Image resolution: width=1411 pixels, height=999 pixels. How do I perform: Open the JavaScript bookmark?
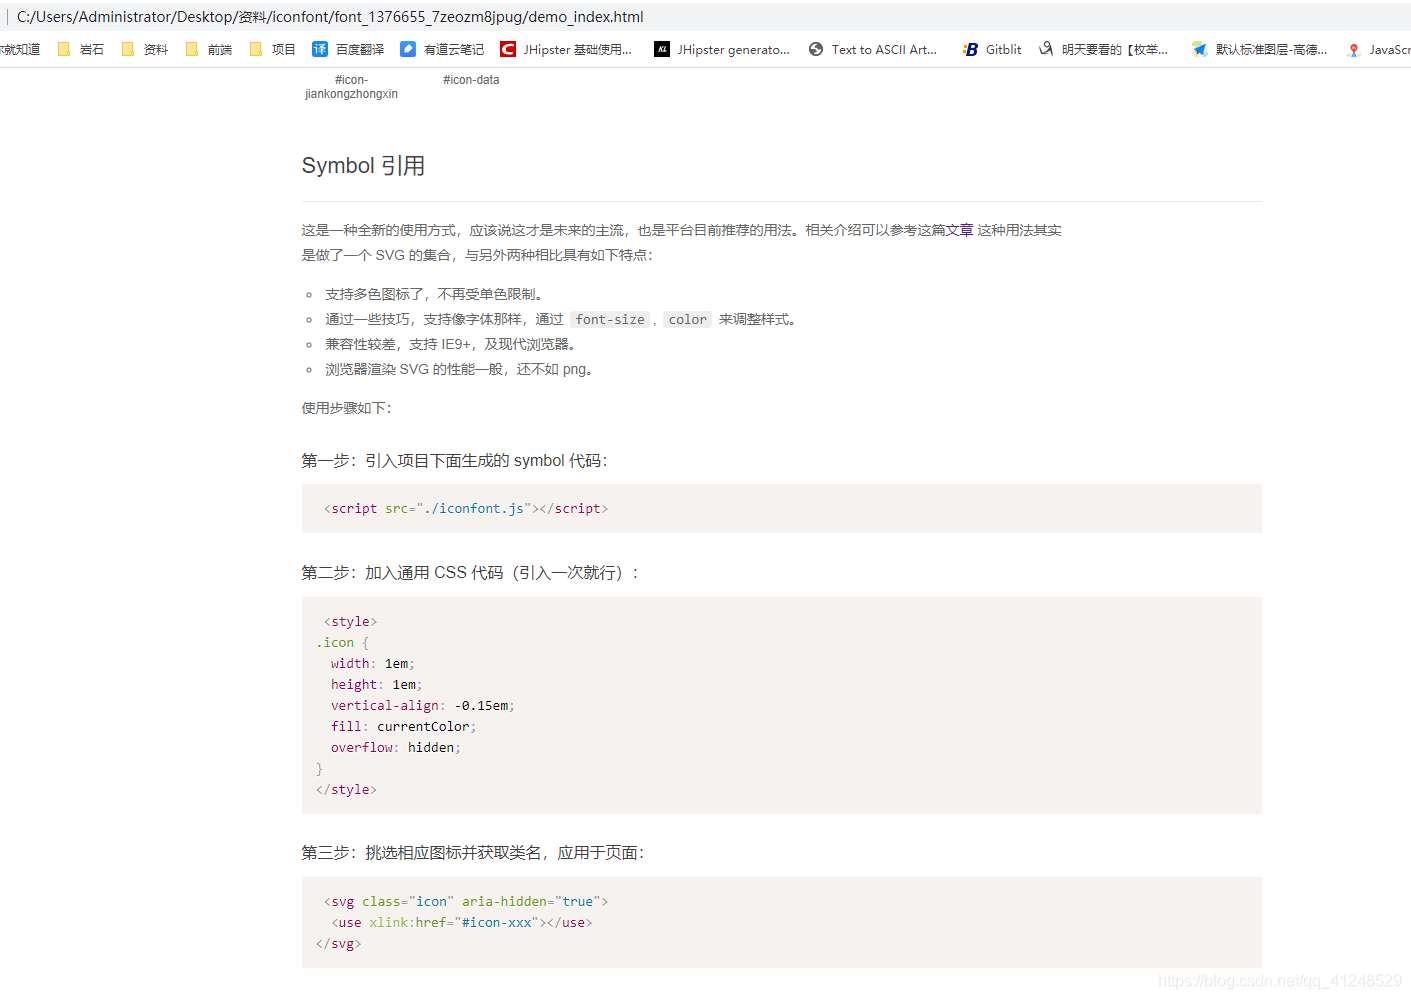click(x=1385, y=48)
